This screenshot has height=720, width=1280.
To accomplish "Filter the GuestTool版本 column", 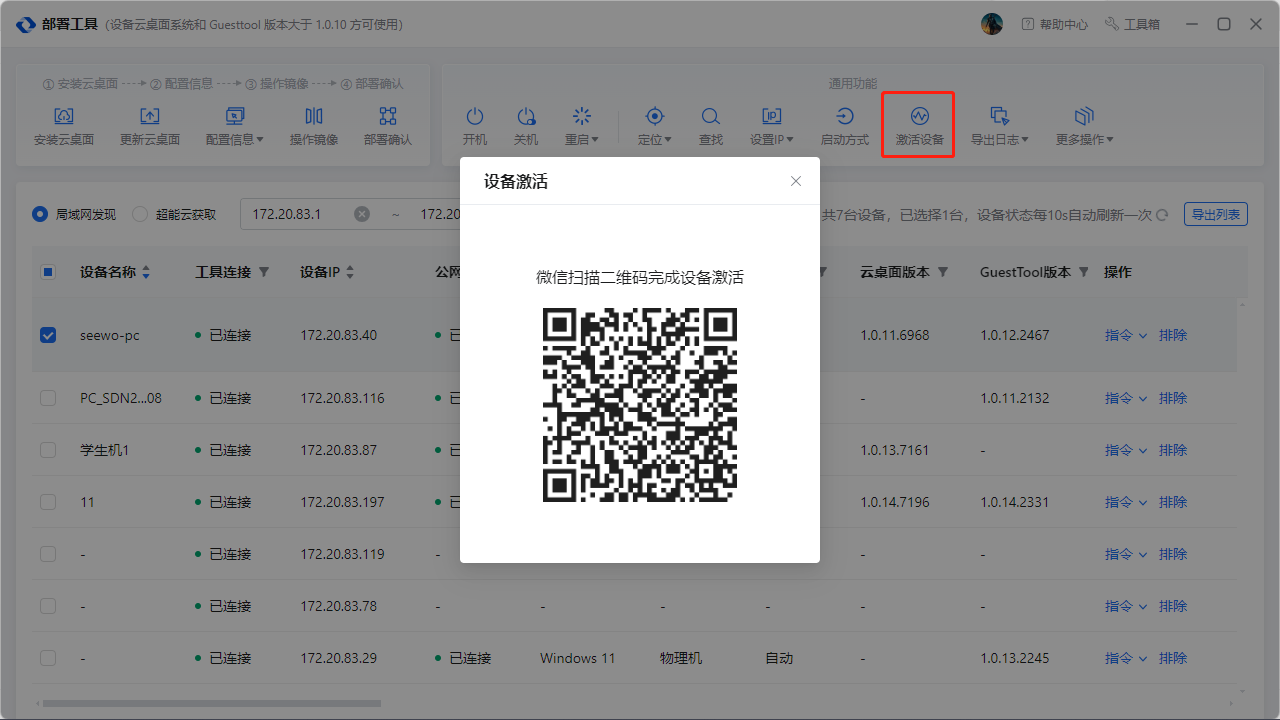I will 1084,272.
